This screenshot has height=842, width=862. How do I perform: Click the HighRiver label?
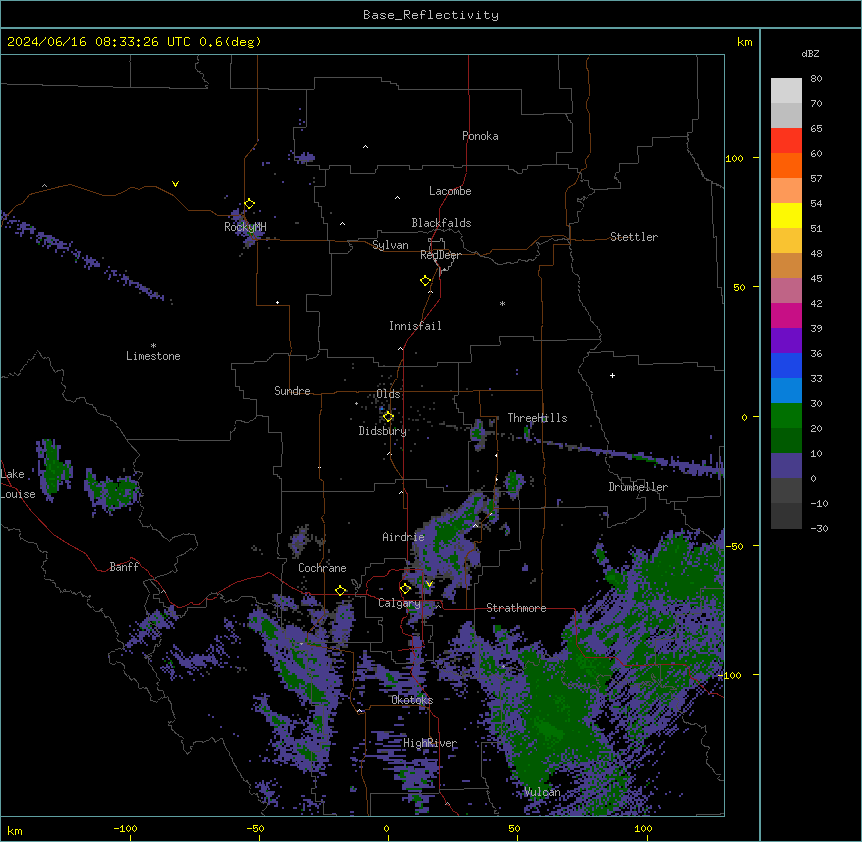430,743
